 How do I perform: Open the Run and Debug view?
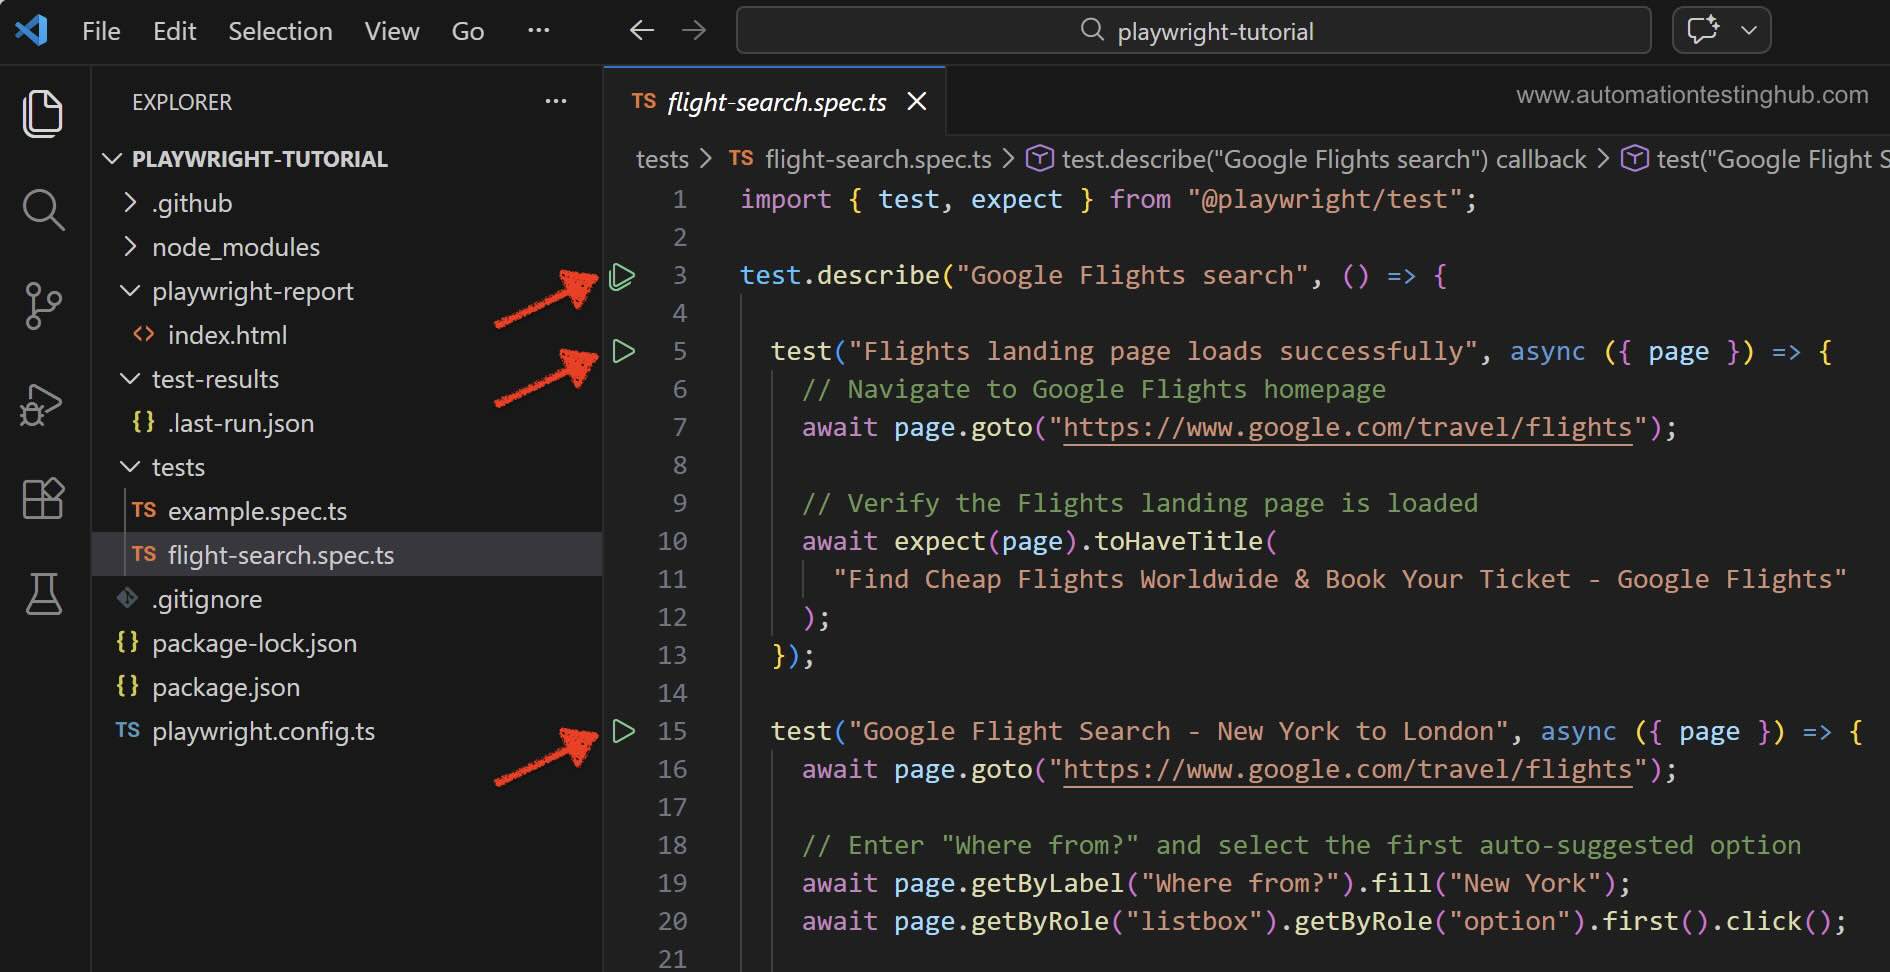[42, 404]
